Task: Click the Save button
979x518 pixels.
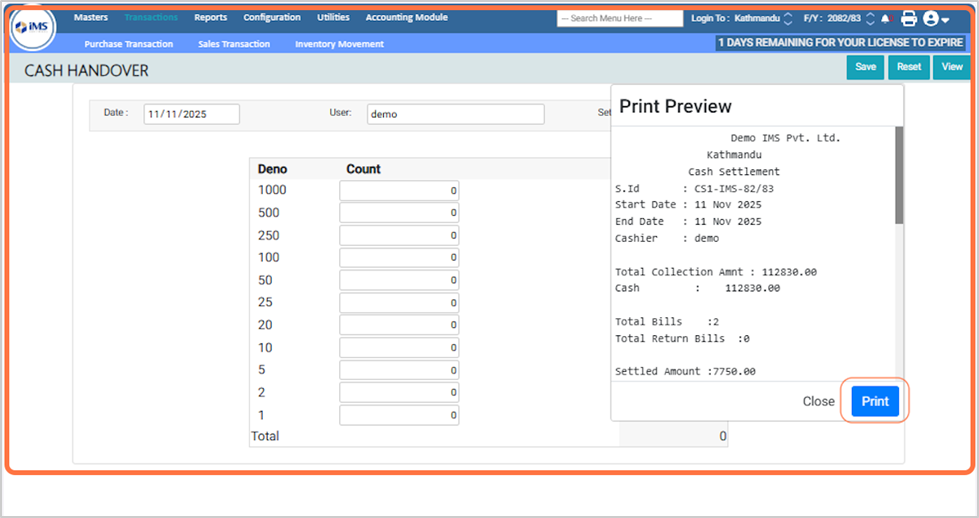Action: 865,67
